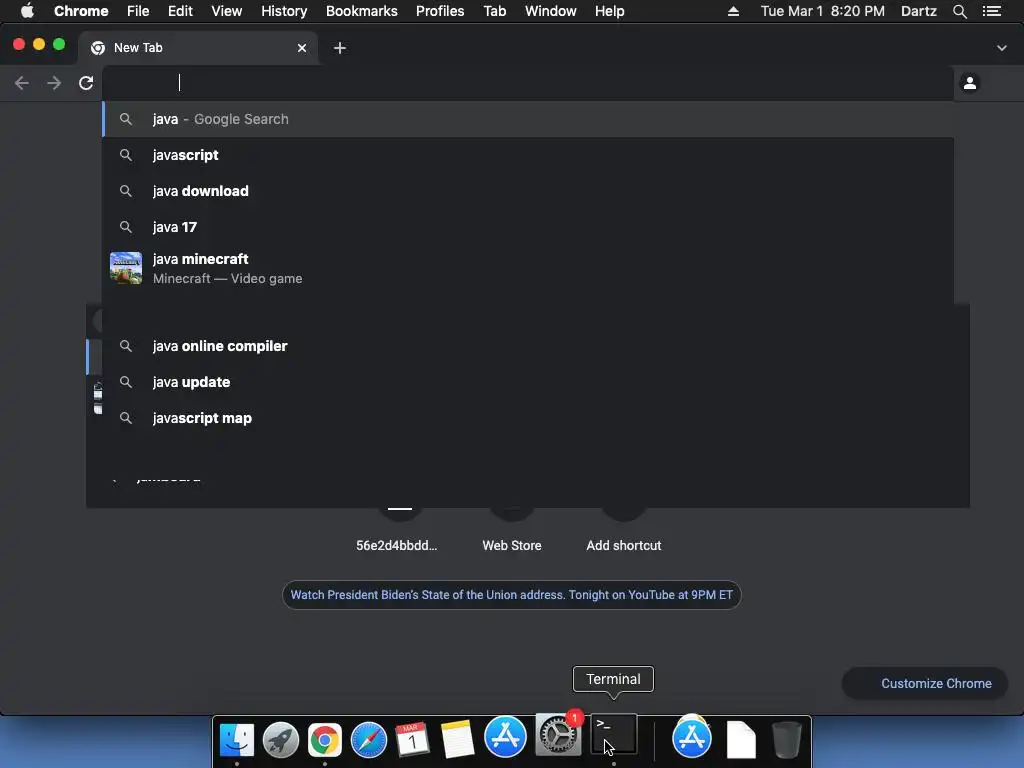
Task: Open Chrome profile avatar button
Action: [970, 83]
